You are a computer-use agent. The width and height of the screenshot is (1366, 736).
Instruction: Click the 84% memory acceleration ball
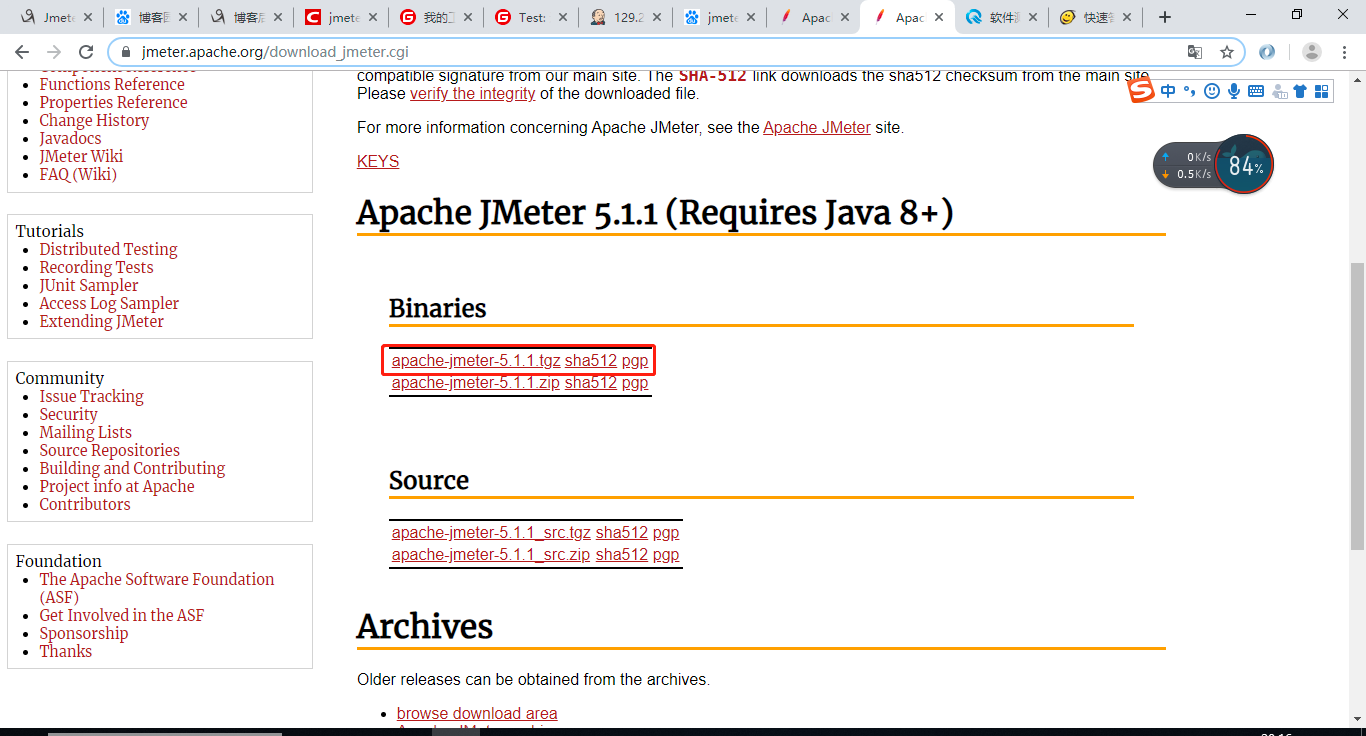[x=1243, y=165]
